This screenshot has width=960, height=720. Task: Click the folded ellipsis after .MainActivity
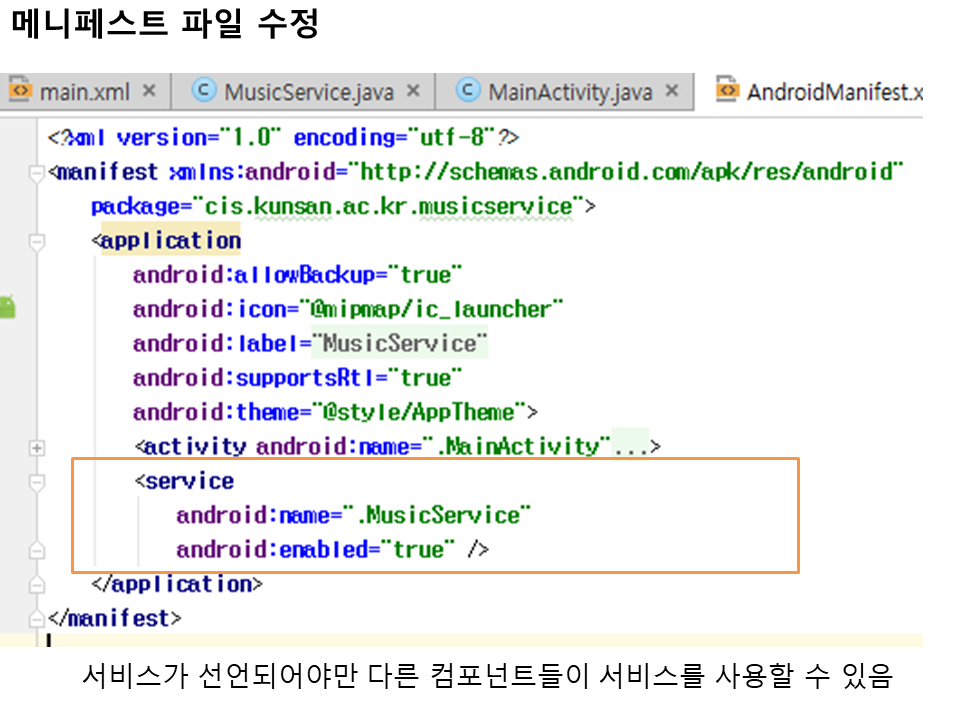click(630, 446)
